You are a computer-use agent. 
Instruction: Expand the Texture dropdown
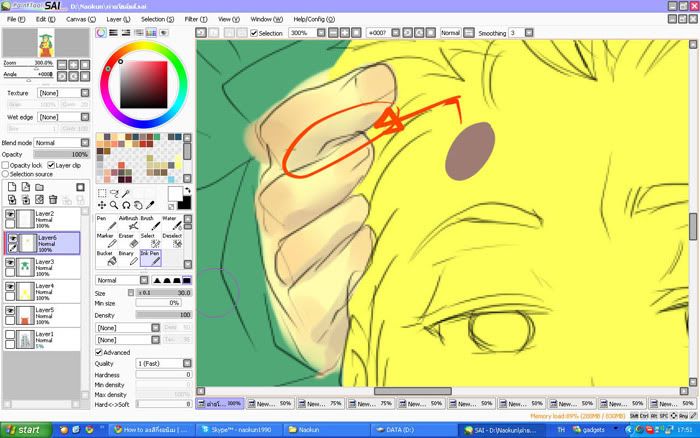tap(60, 93)
